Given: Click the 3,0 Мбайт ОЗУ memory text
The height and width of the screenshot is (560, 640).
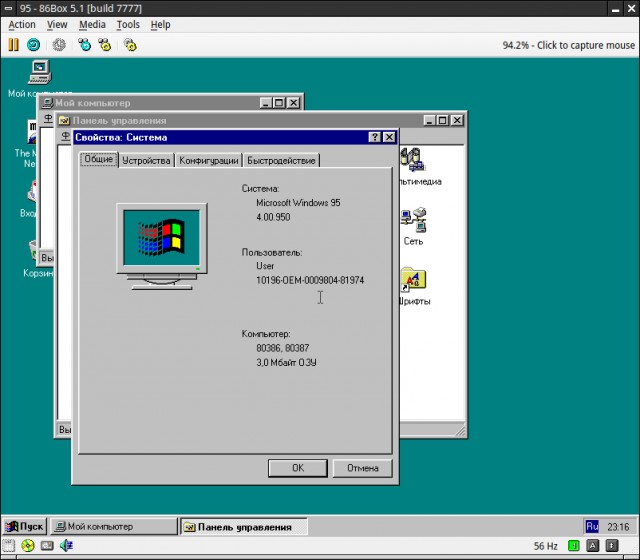Looking at the screenshot, I should [286, 362].
